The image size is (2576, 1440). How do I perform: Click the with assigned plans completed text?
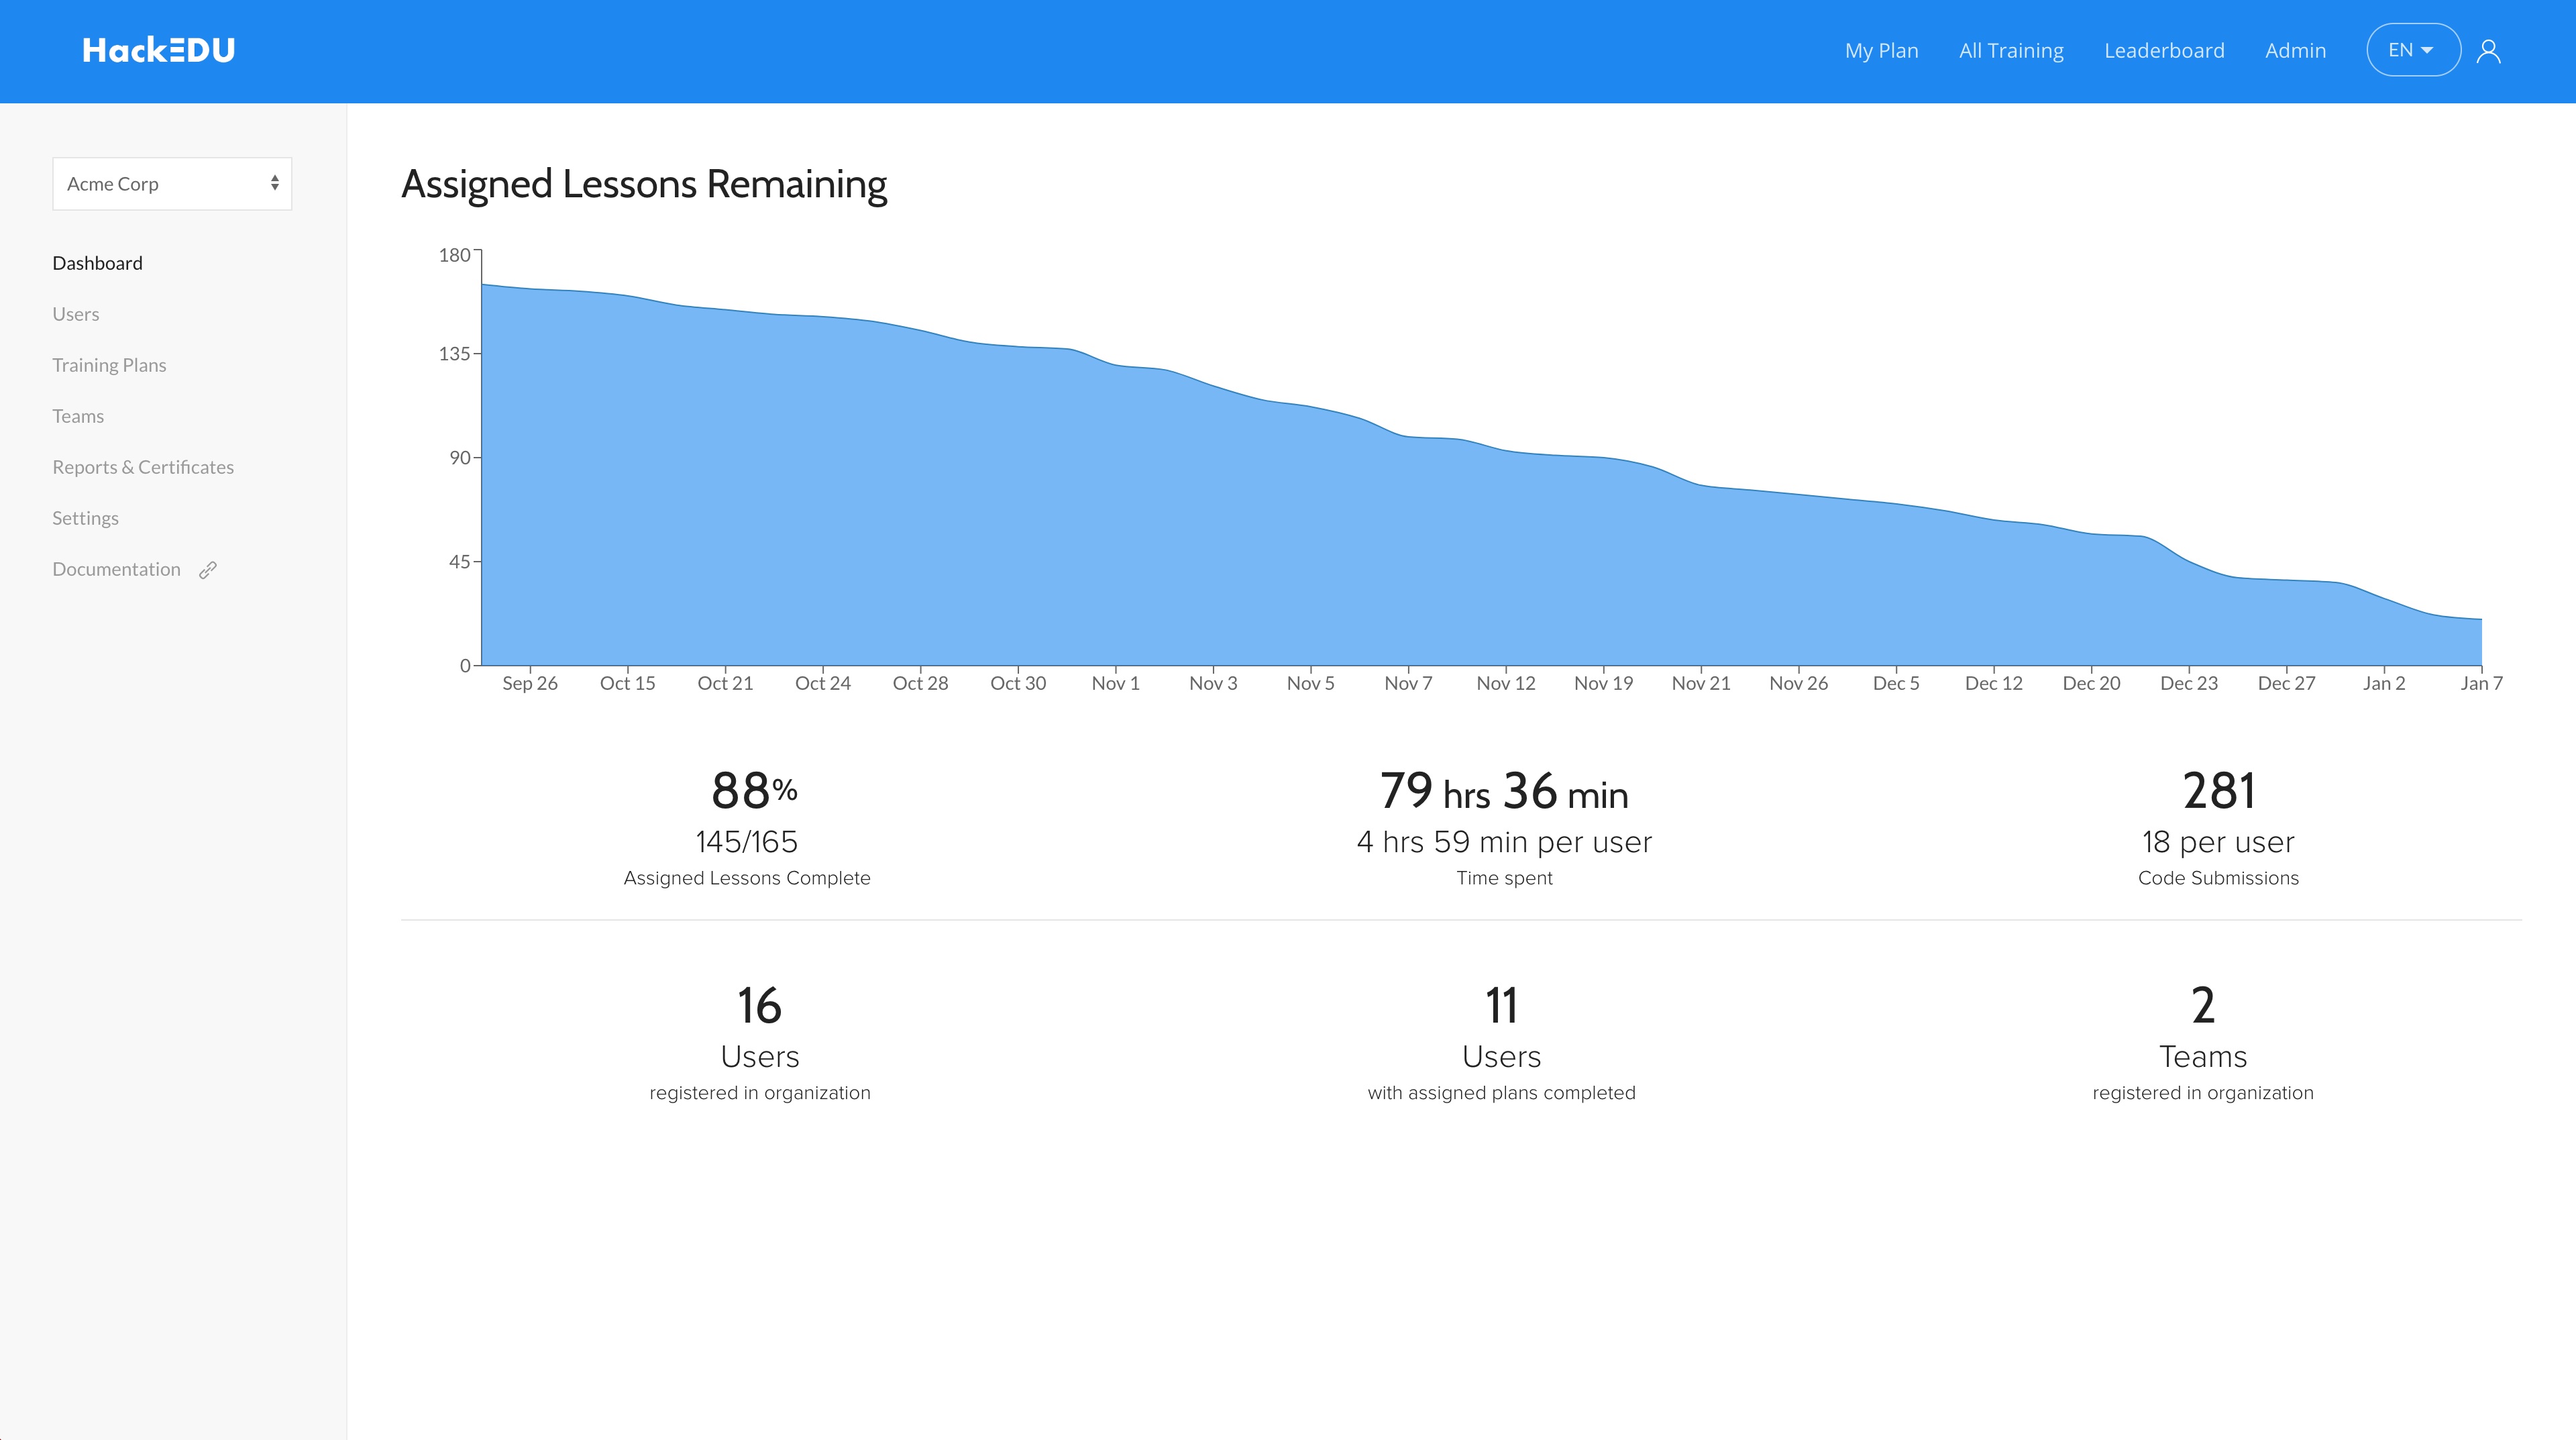1501,1093
